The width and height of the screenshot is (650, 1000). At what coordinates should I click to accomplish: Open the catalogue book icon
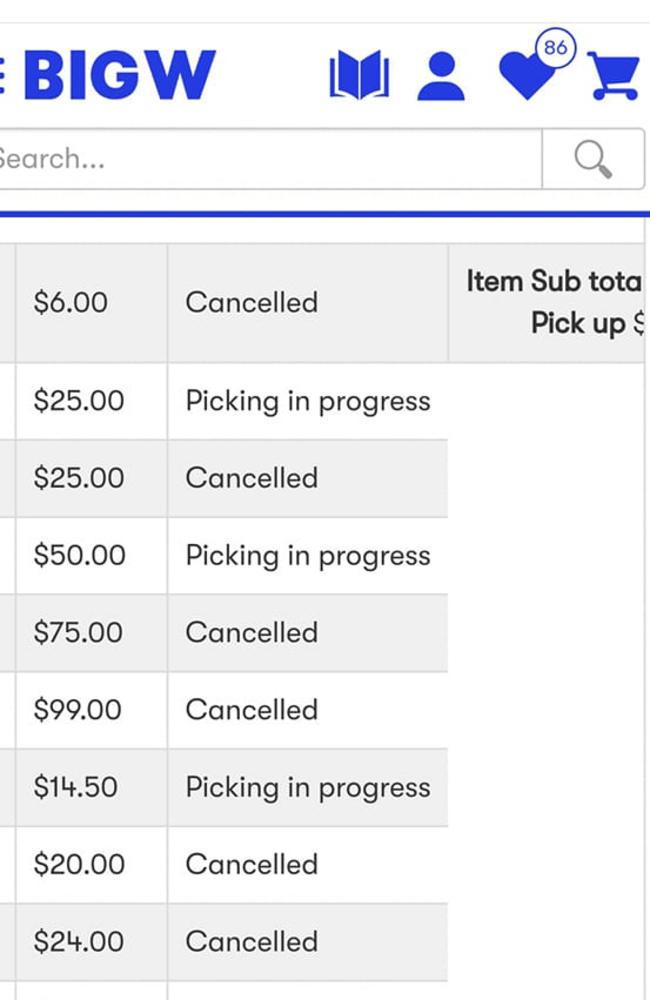coord(359,75)
